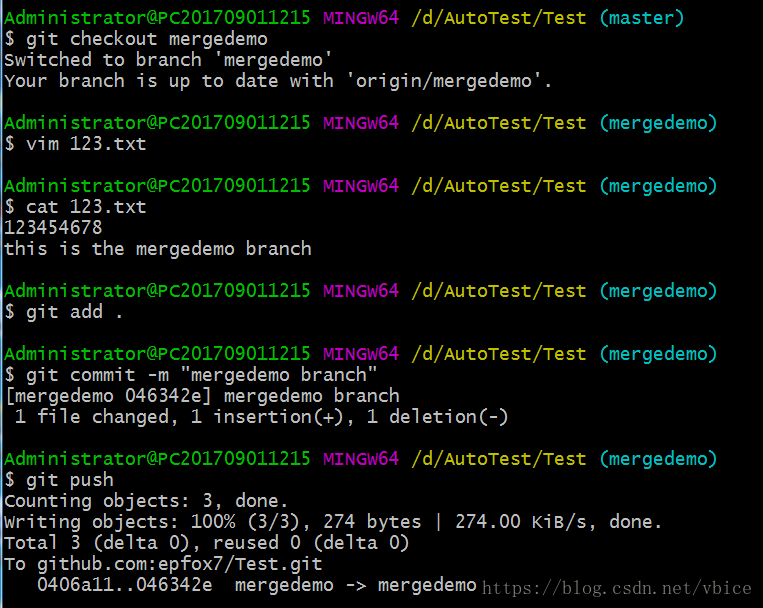Click 'Writing objects: 100% (3/3)' text
The image size is (763, 608).
point(151,522)
